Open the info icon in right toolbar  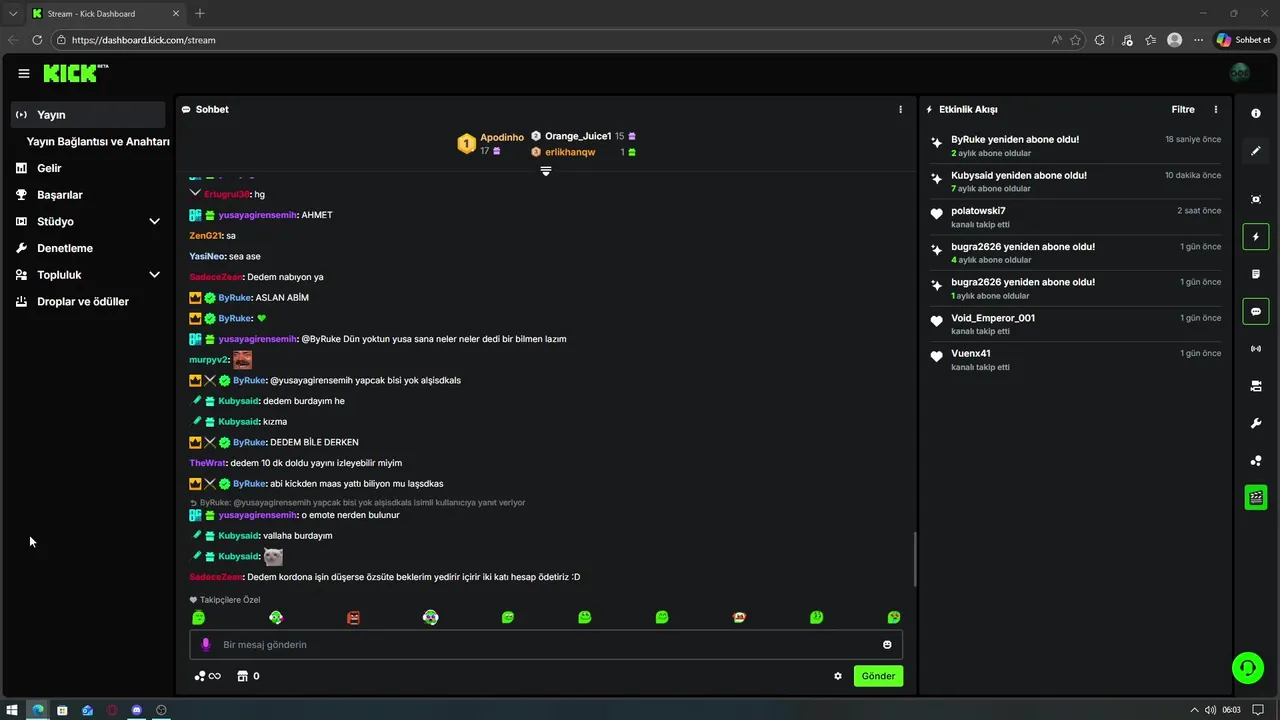tap(1256, 113)
